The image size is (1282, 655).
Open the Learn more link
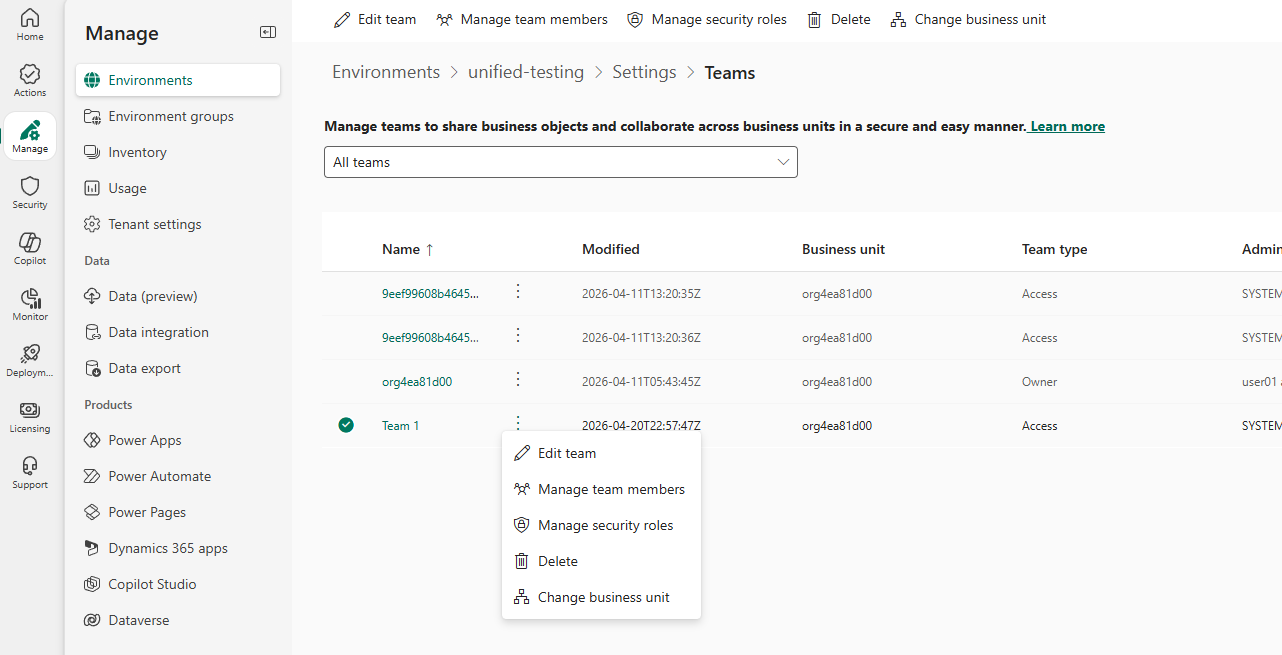tap(1067, 126)
